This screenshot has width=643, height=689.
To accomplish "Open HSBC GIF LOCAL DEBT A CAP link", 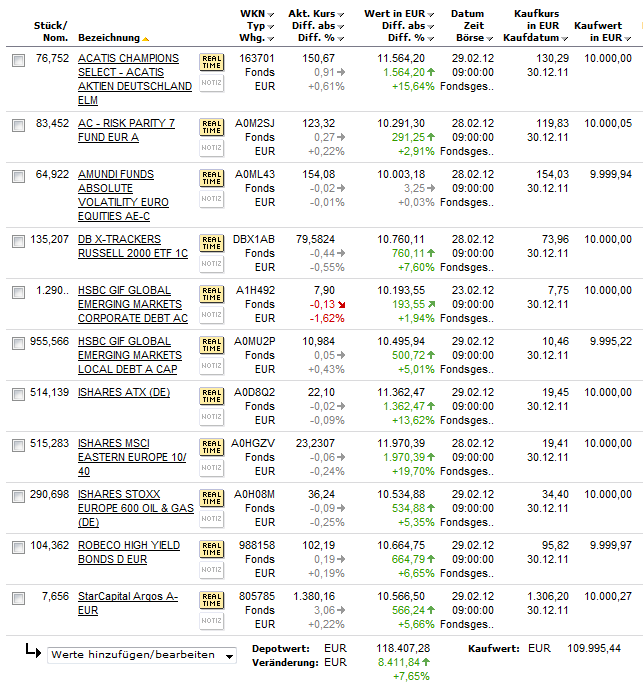I will (x=130, y=355).
